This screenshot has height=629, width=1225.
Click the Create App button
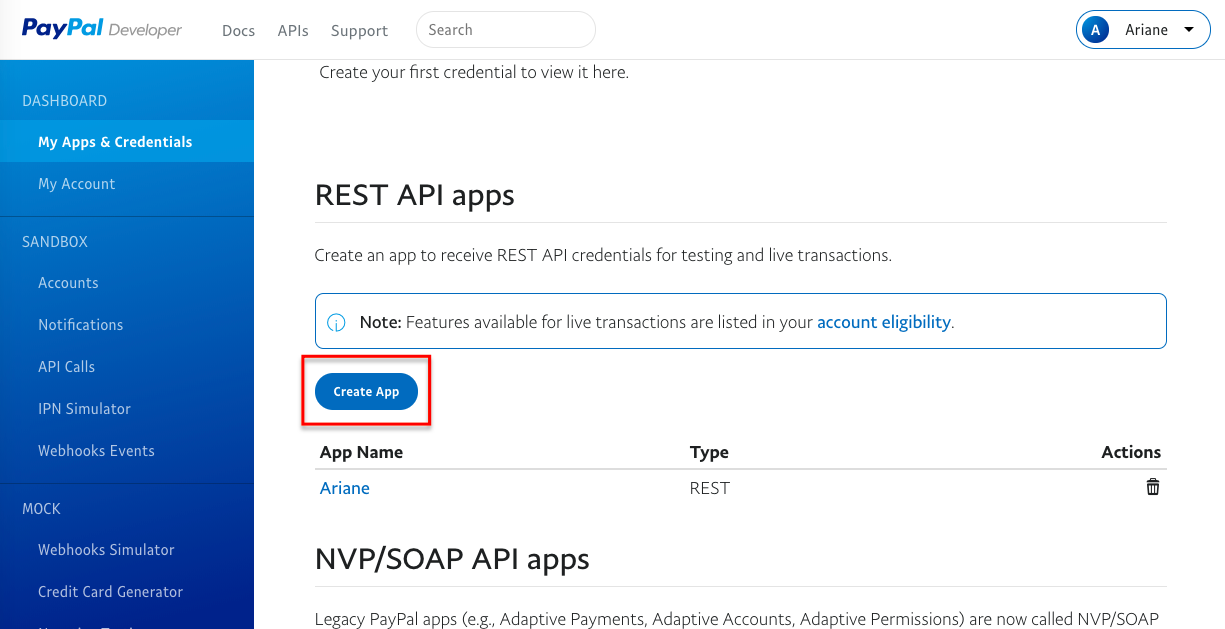point(366,392)
